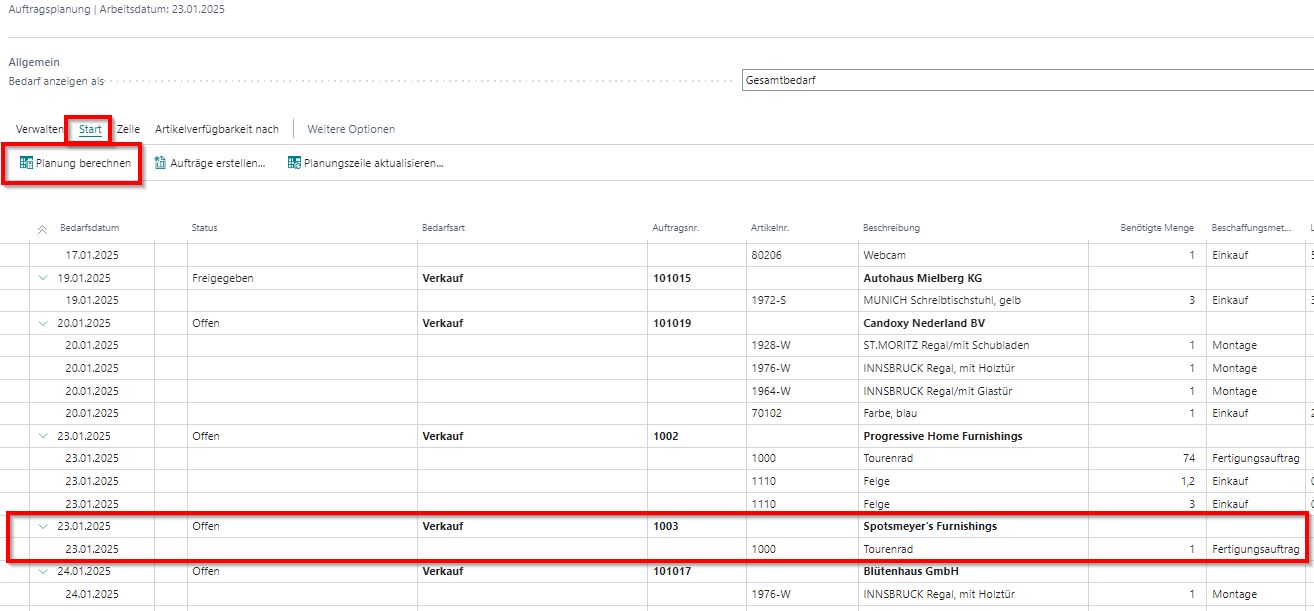Click article number 70102 cell
The image size is (1314, 611).
point(766,413)
